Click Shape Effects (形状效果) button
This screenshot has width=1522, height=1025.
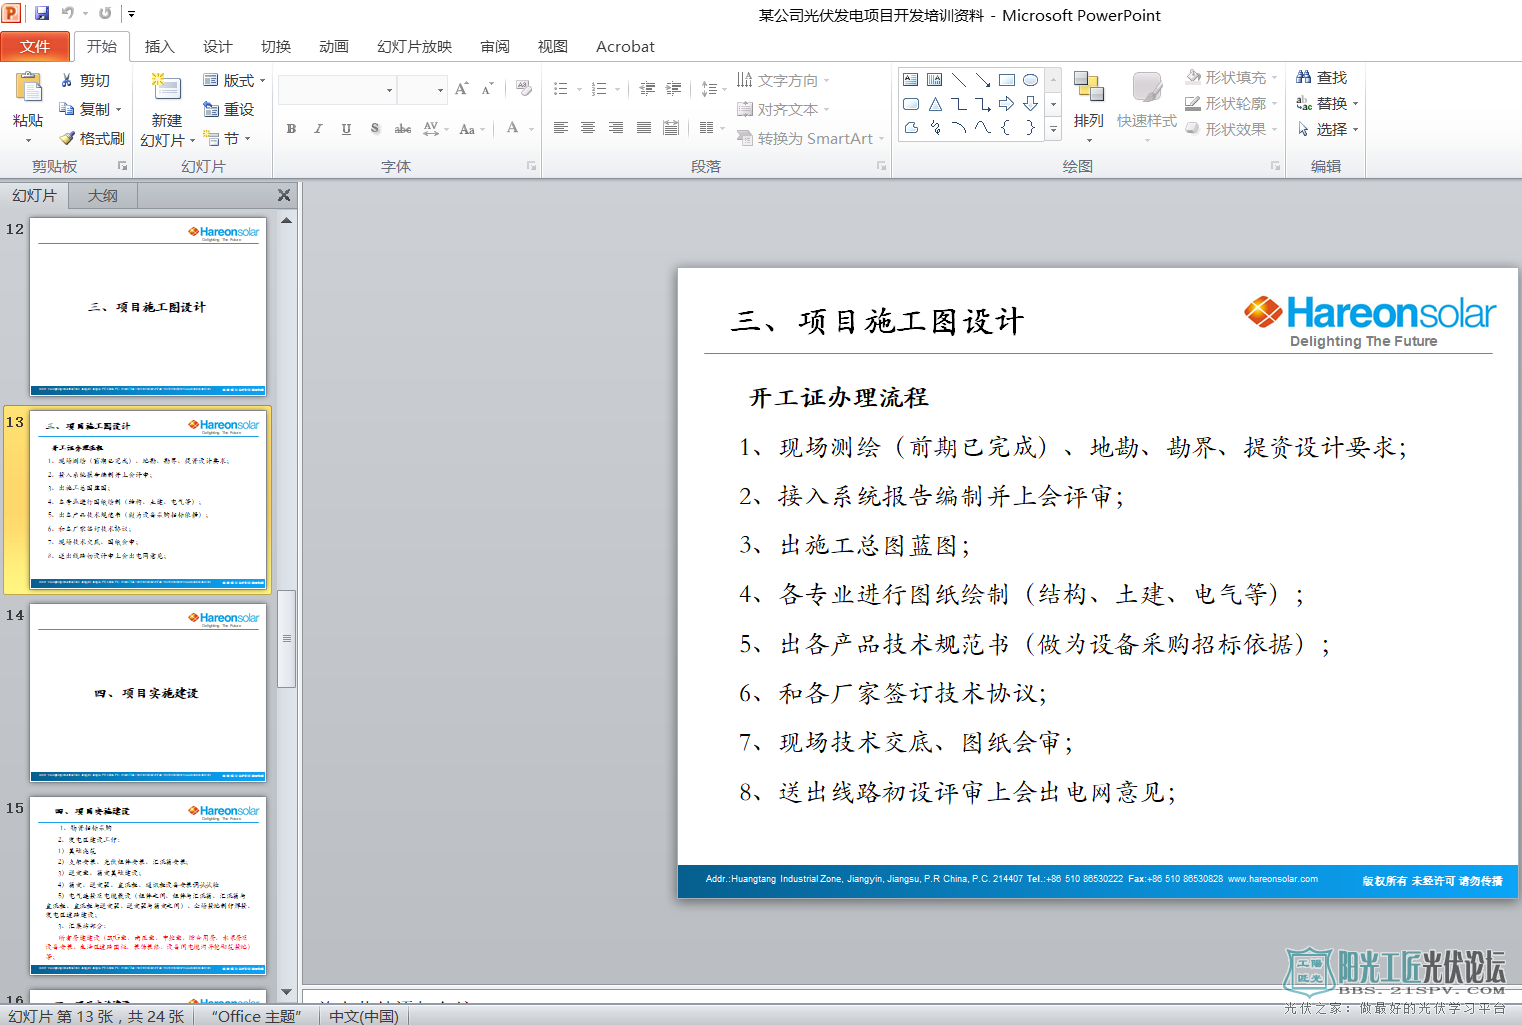coord(1232,129)
